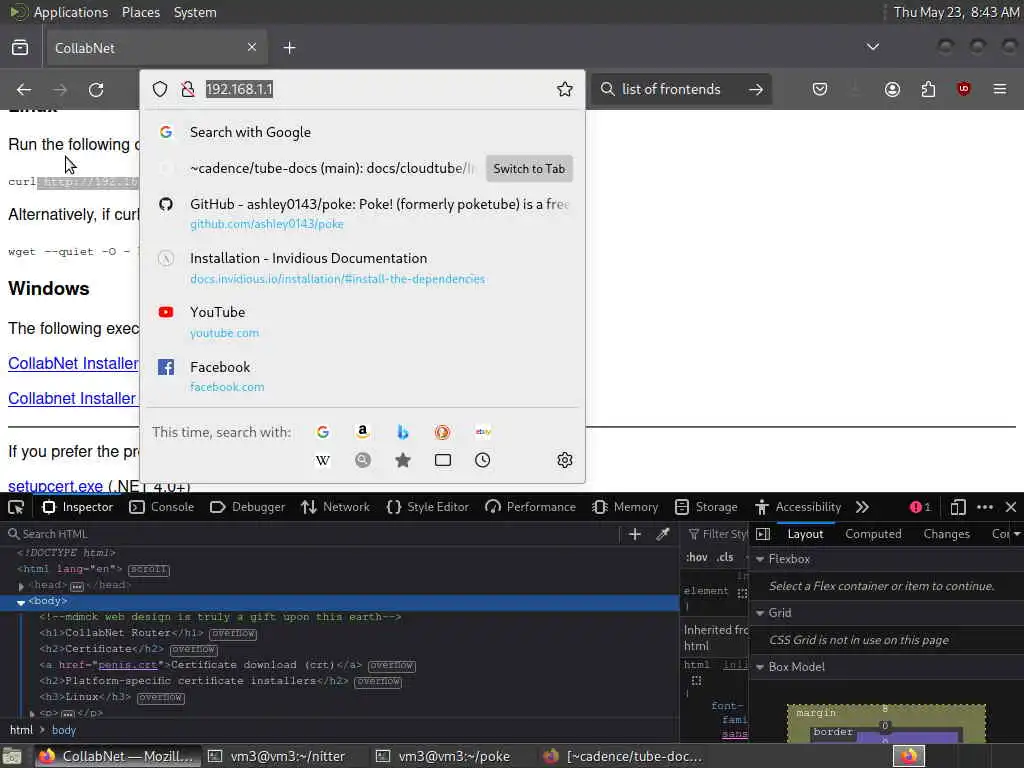The width and height of the screenshot is (1024, 768).
Task: Select Search with Google suggestion
Action: (362, 133)
